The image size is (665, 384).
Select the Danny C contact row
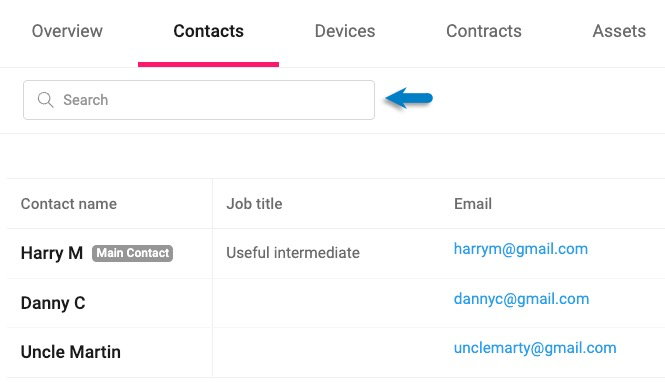336,303
